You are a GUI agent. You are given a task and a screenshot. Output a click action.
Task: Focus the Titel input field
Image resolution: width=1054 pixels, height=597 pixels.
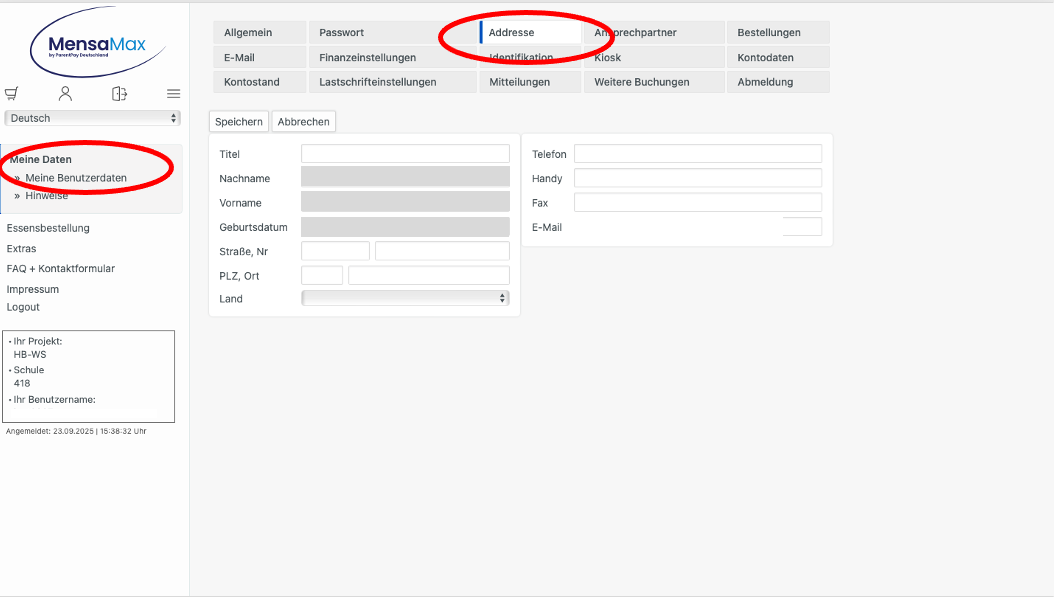(x=405, y=154)
